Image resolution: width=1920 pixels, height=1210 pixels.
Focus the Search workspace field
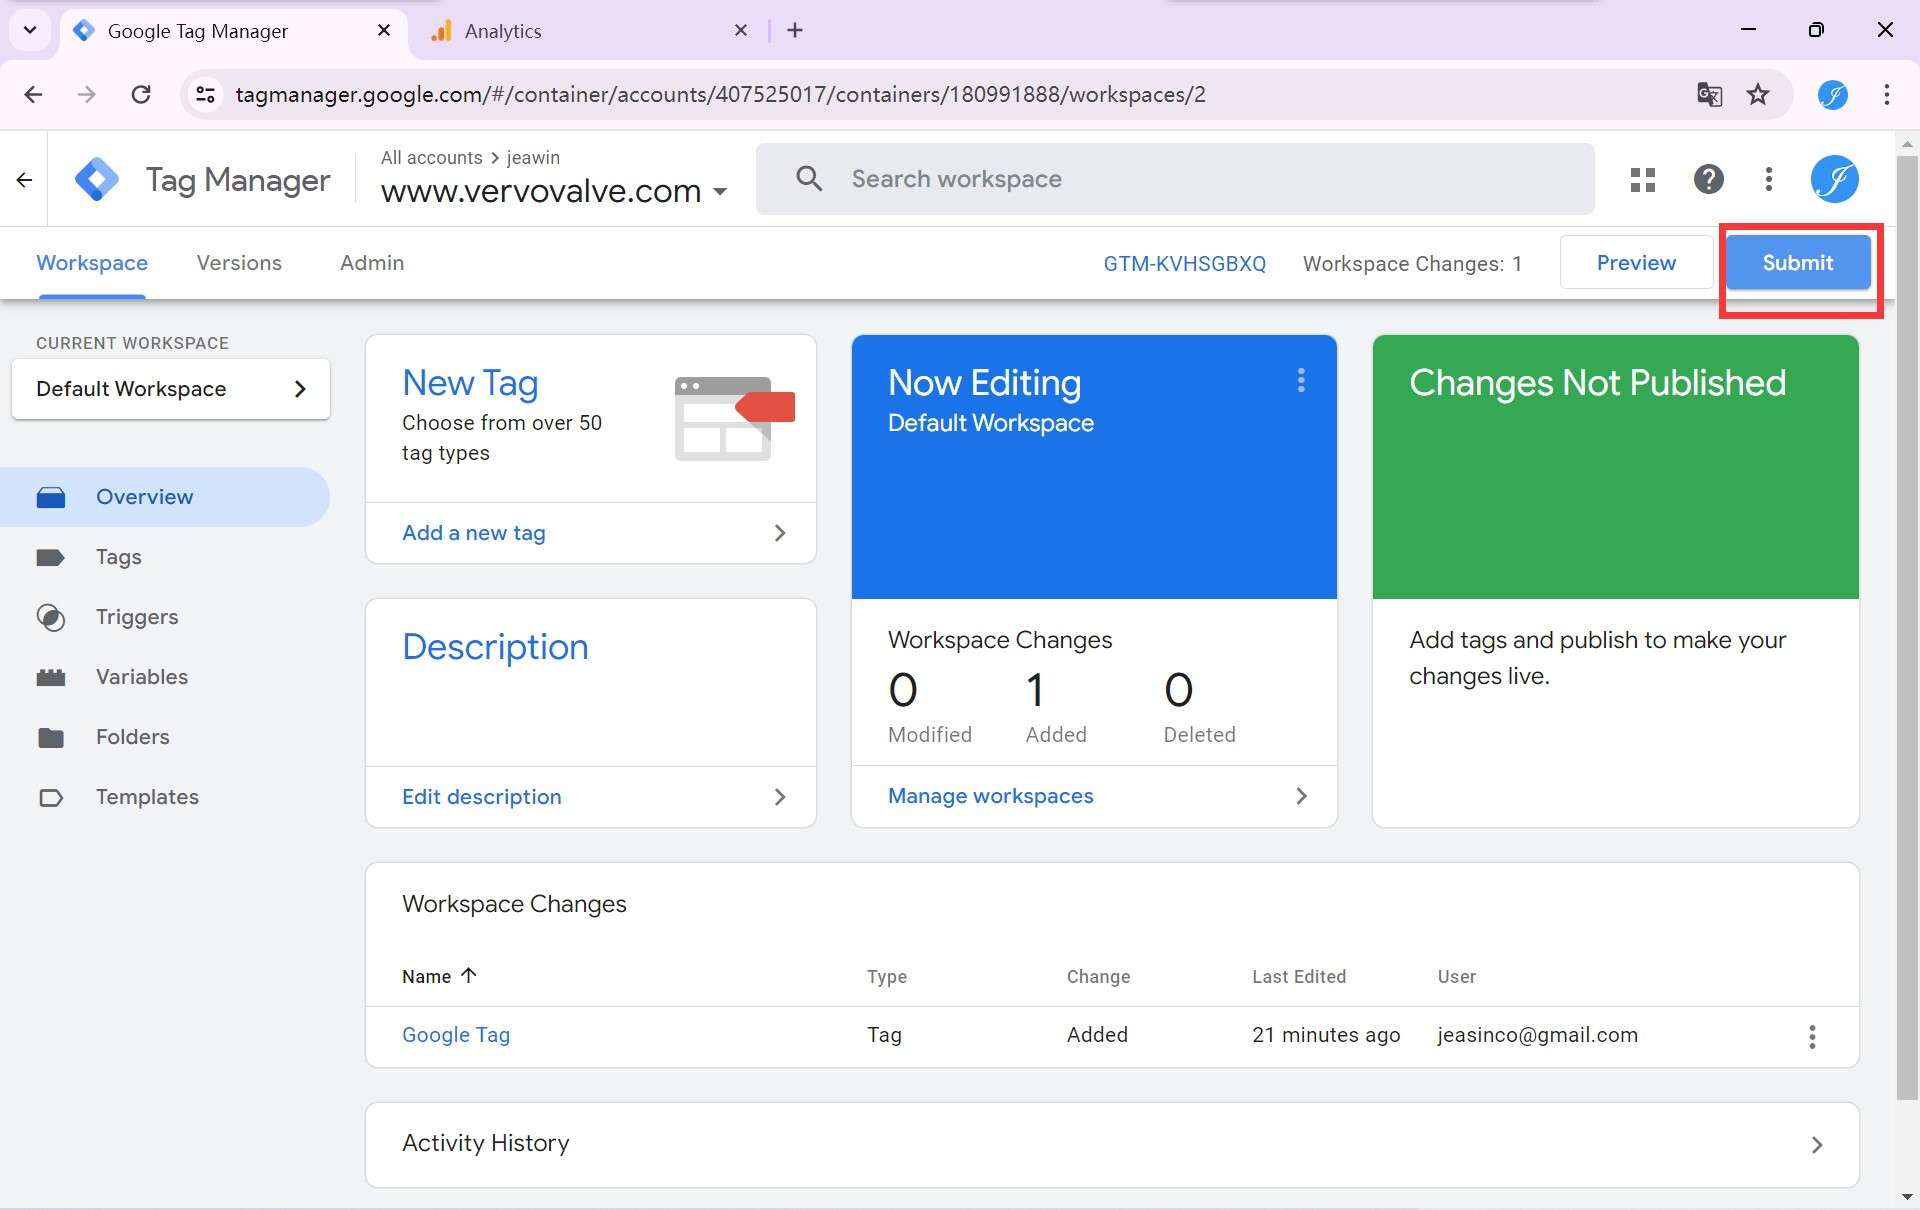[x=1175, y=179]
